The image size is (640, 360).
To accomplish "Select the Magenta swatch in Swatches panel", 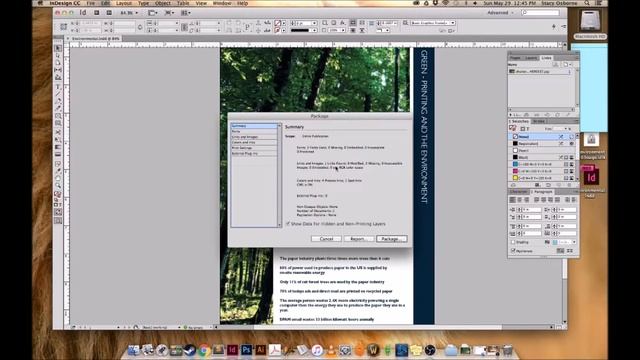I will tap(542, 171).
